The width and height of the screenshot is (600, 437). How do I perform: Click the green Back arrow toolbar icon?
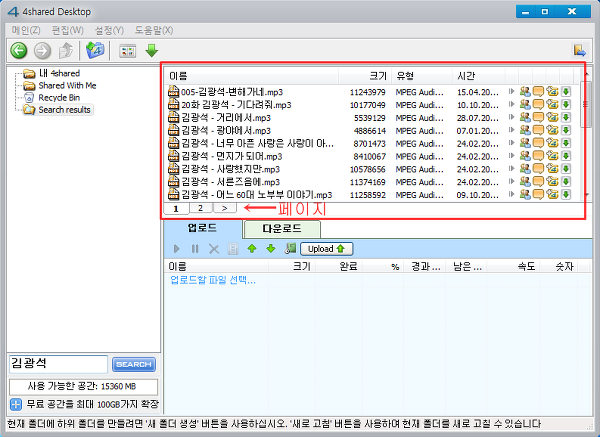point(18,51)
